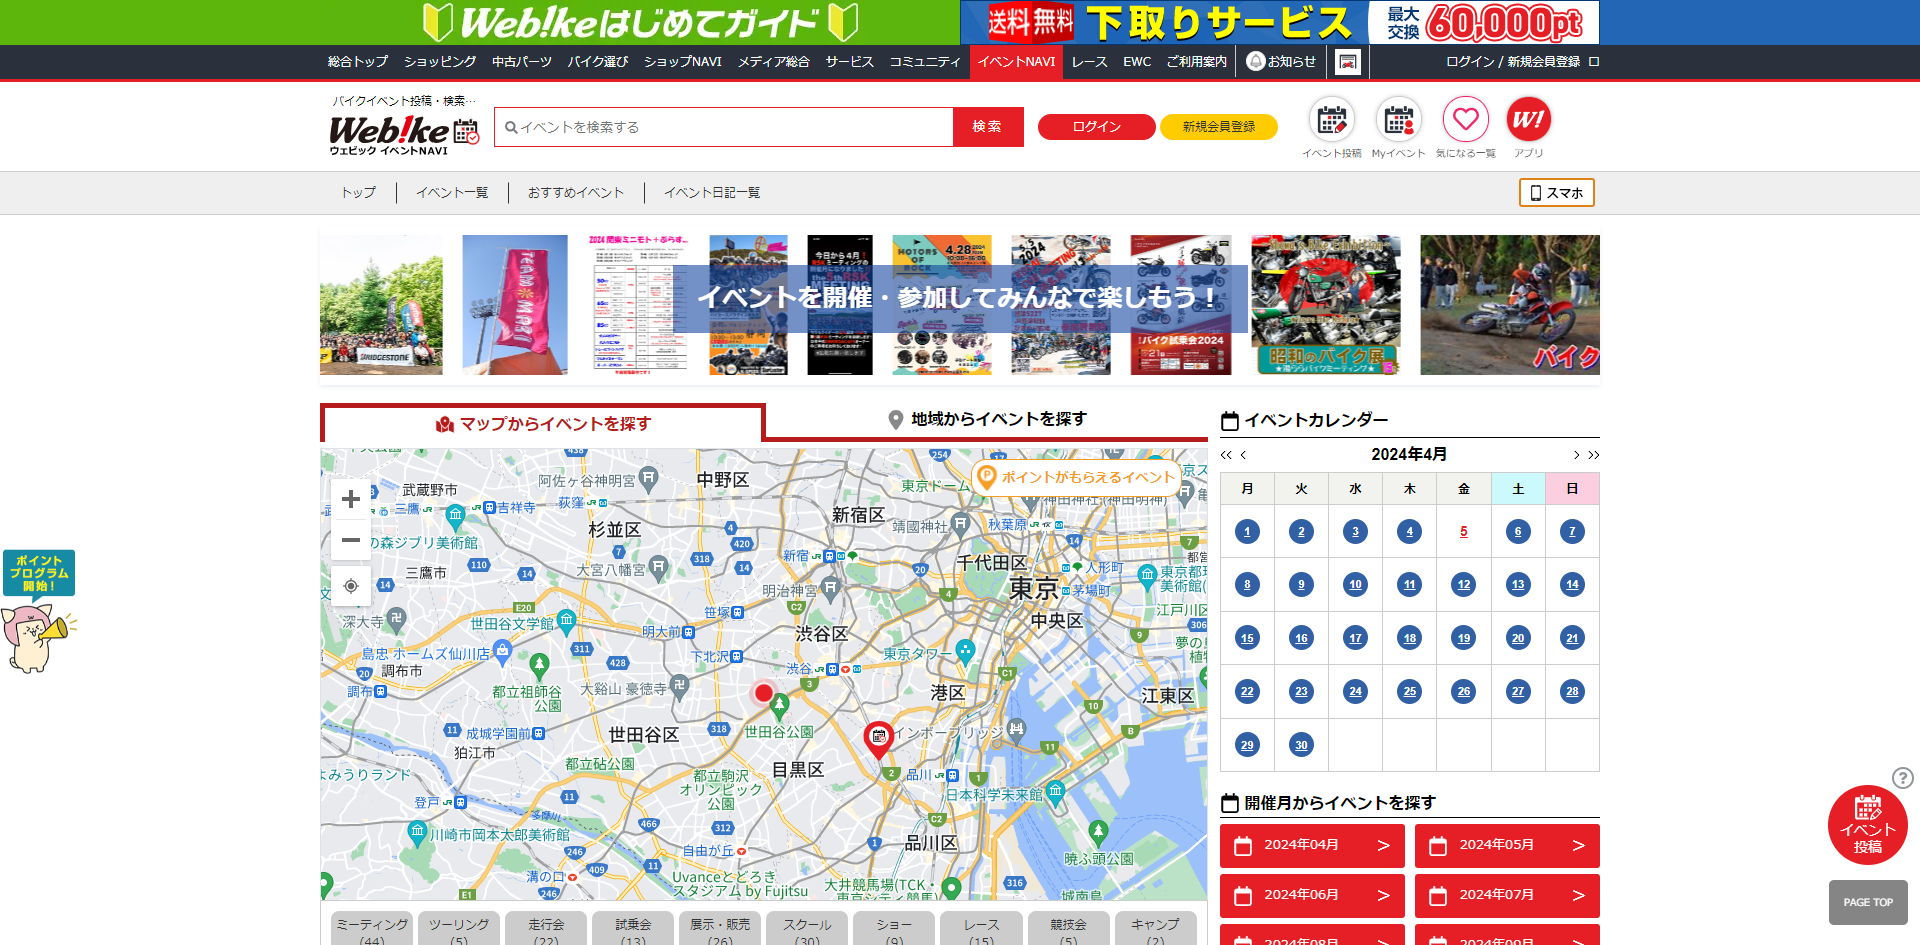Open イベント一覧 menu item
The image size is (1920, 945).
(452, 193)
